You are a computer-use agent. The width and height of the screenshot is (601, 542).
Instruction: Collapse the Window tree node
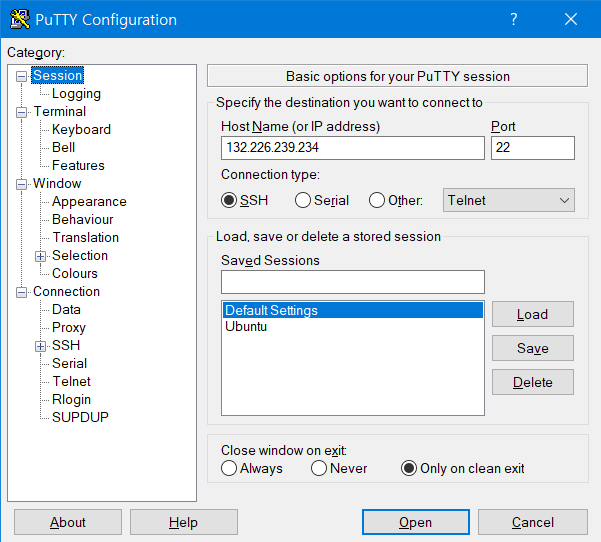21,184
